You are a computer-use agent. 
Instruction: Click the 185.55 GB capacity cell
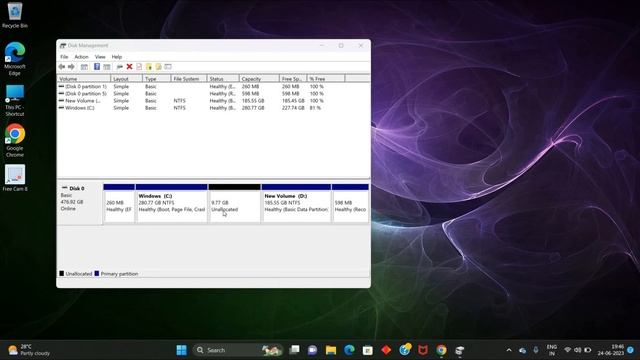(x=253, y=100)
